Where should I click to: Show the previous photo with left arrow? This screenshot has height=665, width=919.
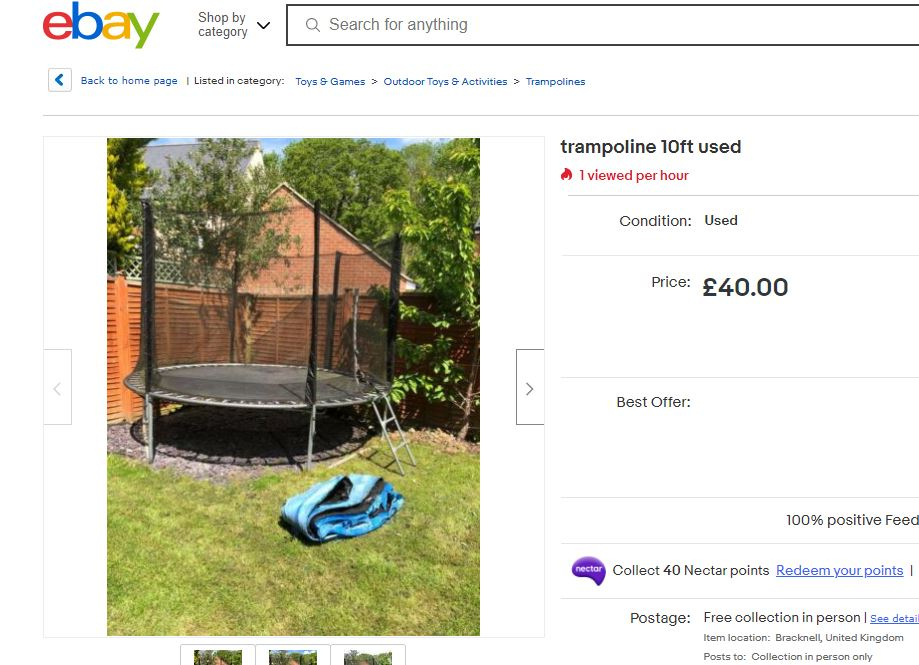[57, 387]
